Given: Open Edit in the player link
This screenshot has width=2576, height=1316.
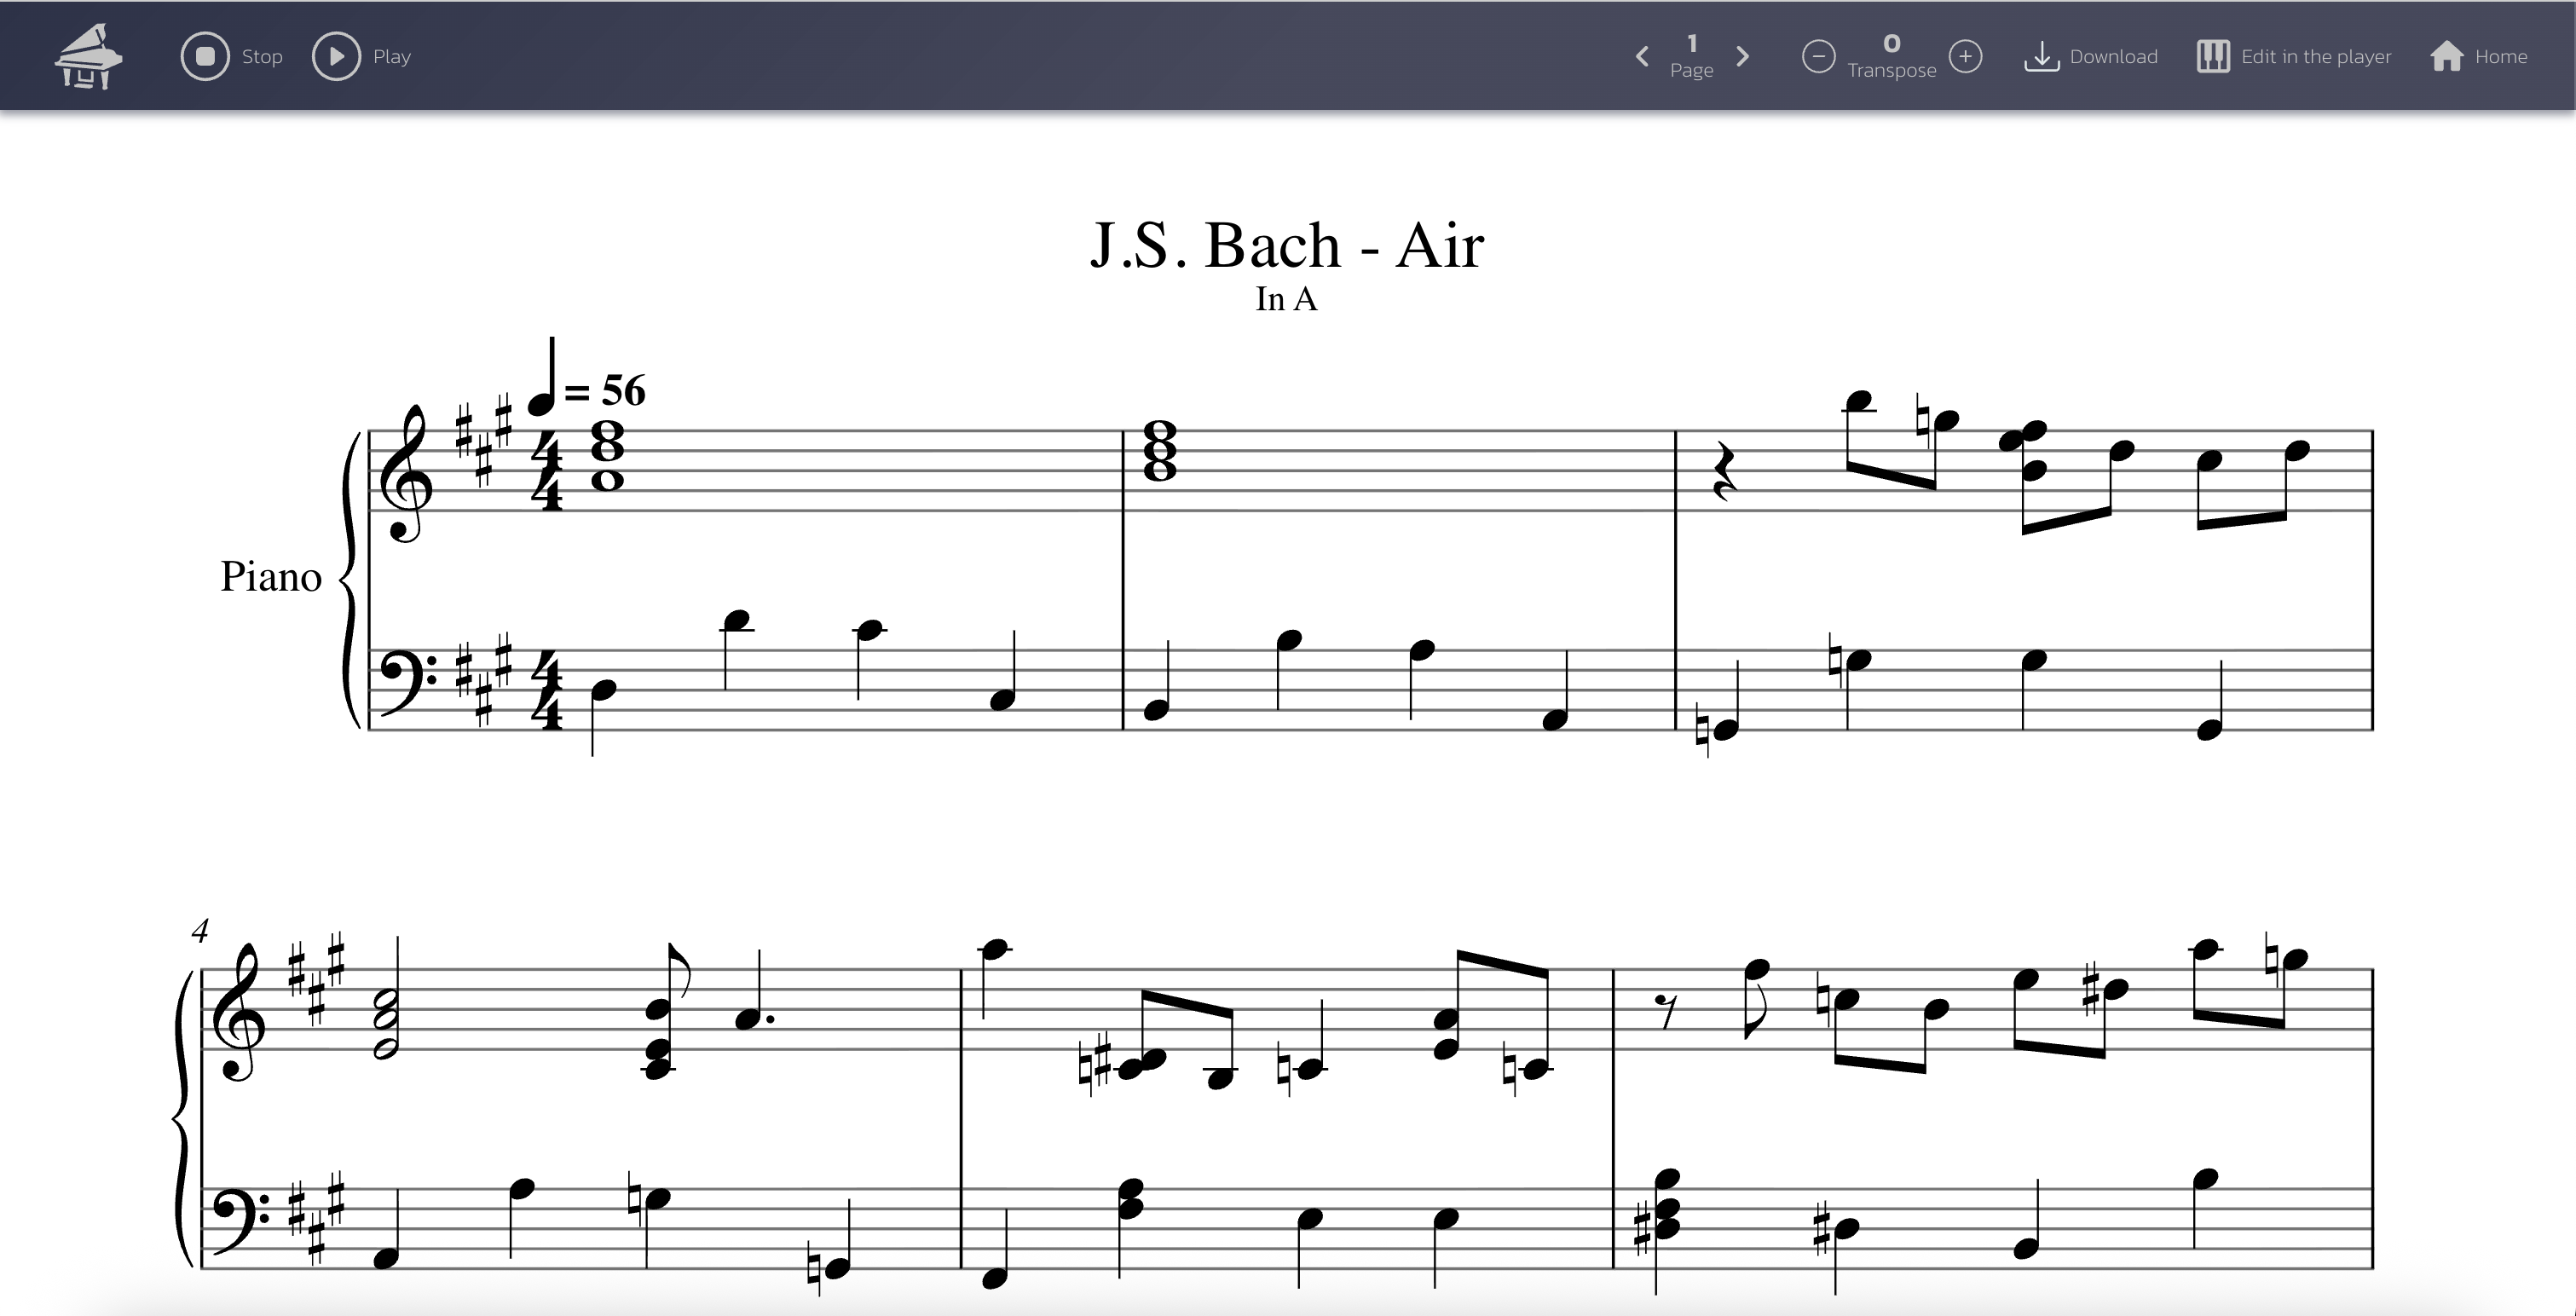Looking at the screenshot, I should (x=2316, y=57).
